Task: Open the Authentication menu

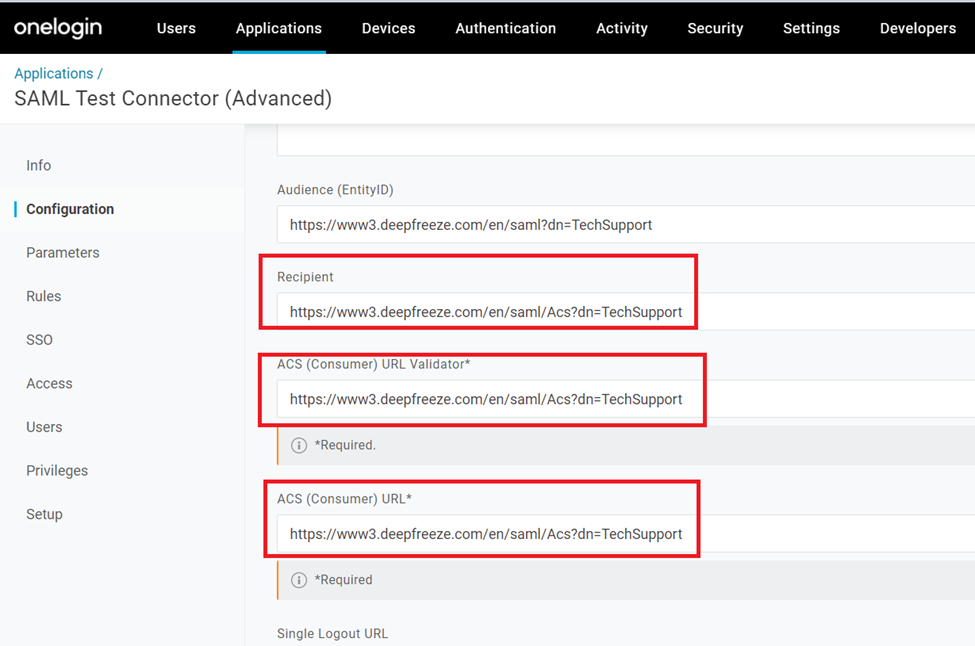Action: point(505,28)
